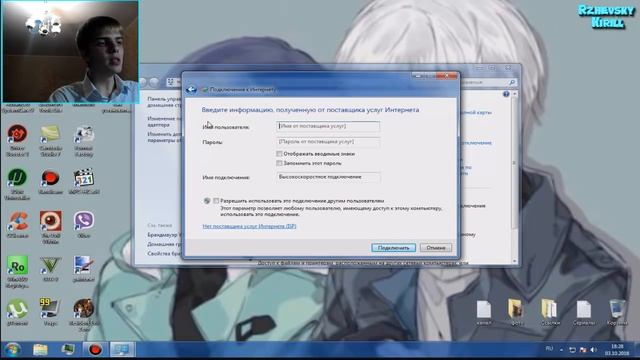640x360 pixels.
Task: Select the Camtasia Studio 7 desktop icon
Action: coord(50,141)
